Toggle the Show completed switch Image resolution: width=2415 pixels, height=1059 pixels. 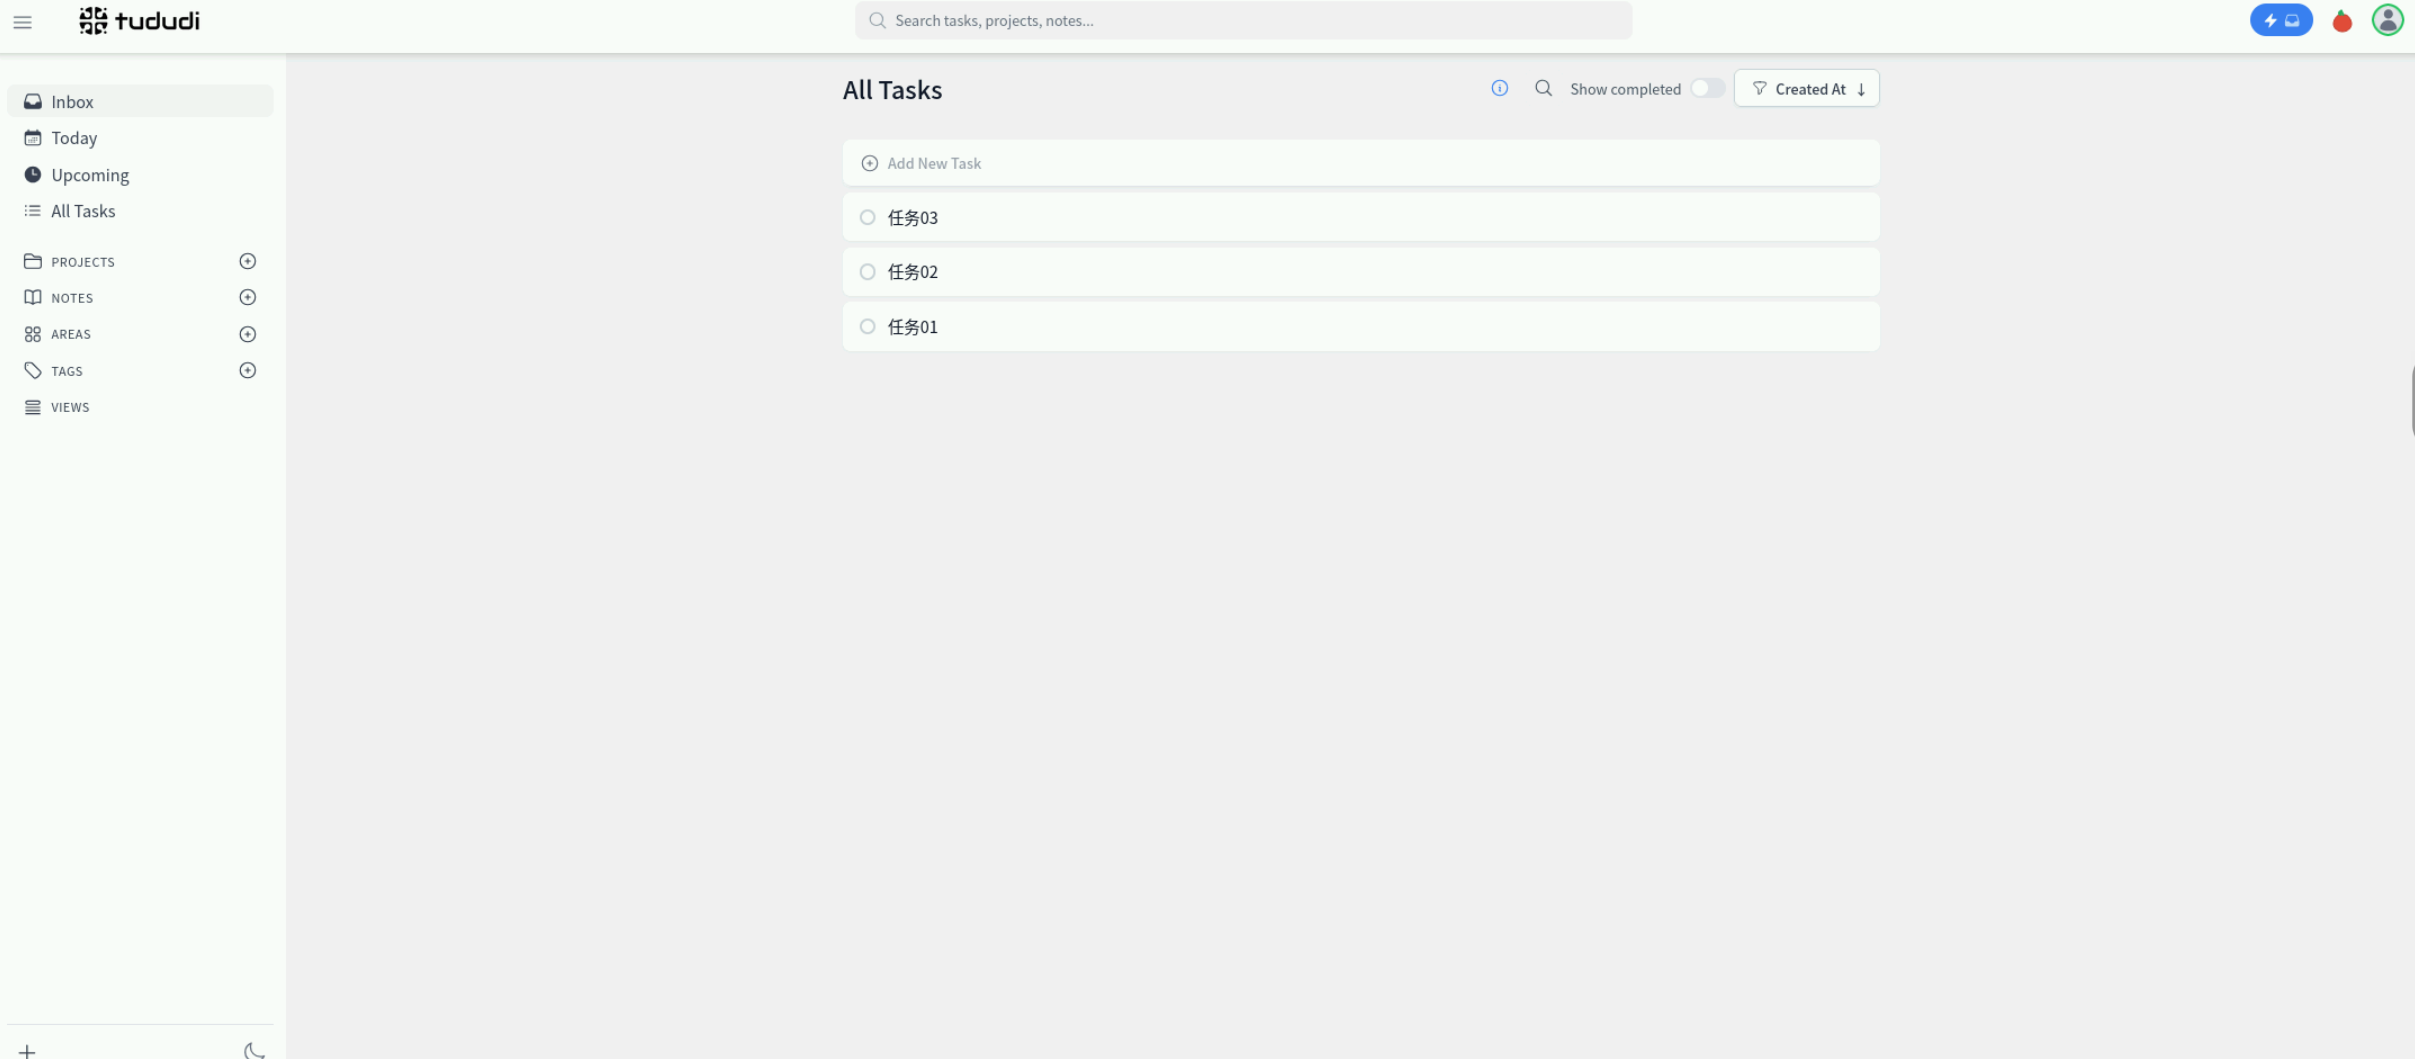tap(1707, 88)
